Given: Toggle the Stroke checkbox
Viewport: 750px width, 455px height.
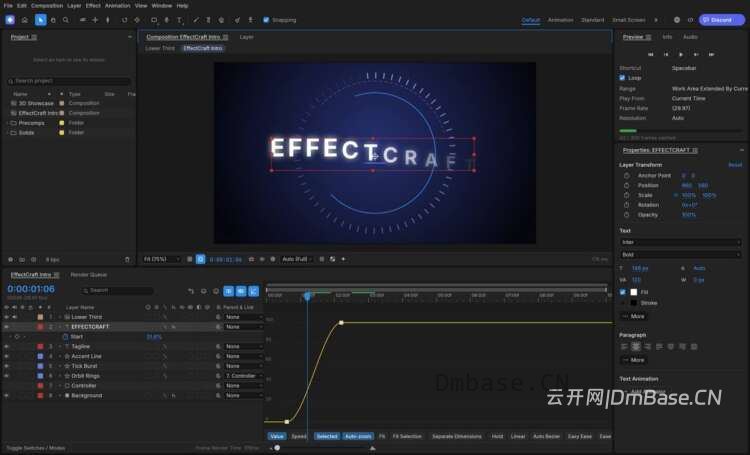Looking at the screenshot, I should click(x=623, y=303).
